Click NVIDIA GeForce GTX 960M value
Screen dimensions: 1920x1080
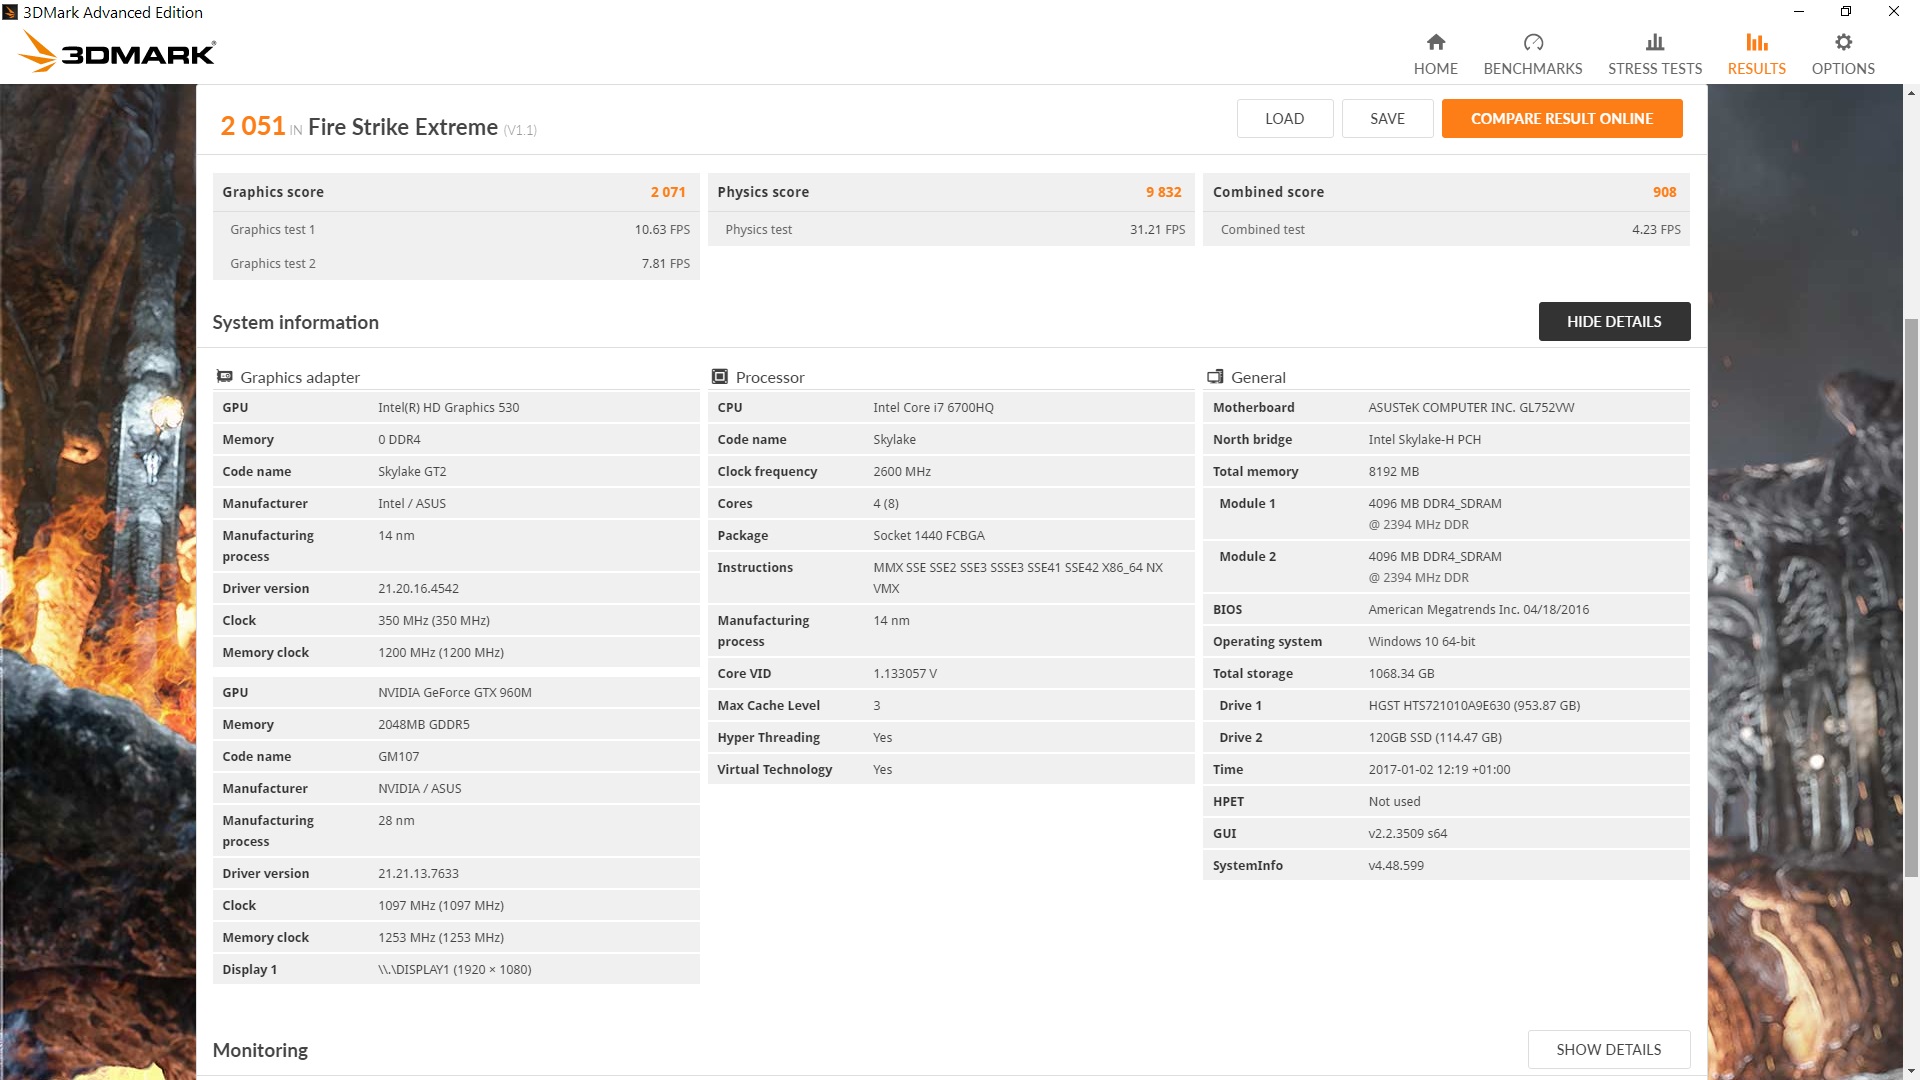(454, 692)
